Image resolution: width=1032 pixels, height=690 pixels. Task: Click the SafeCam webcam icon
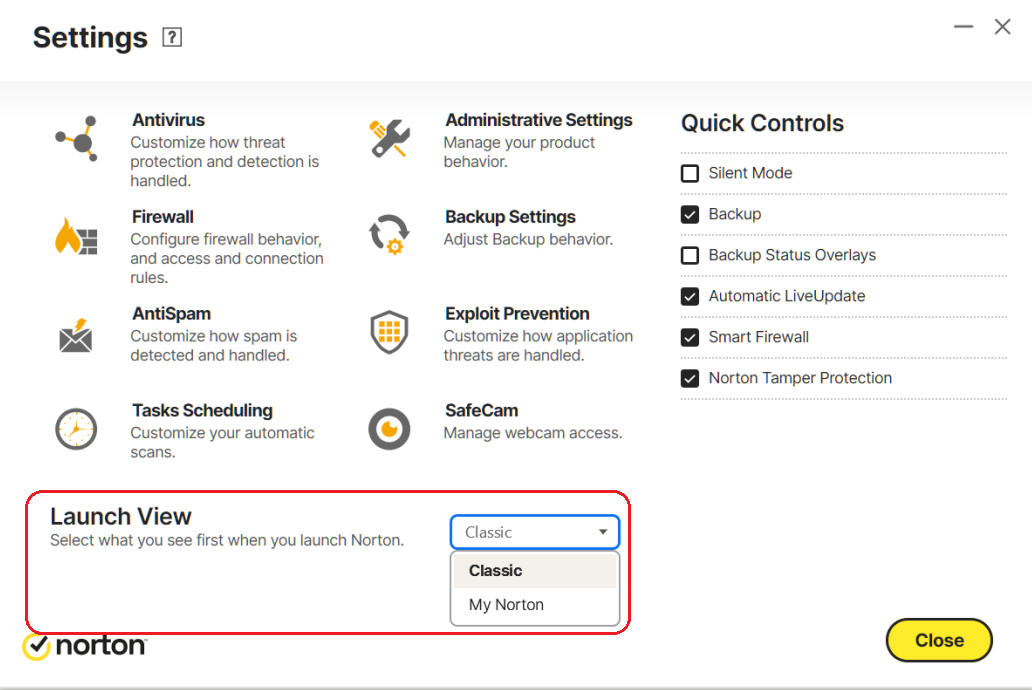point(390,429)
